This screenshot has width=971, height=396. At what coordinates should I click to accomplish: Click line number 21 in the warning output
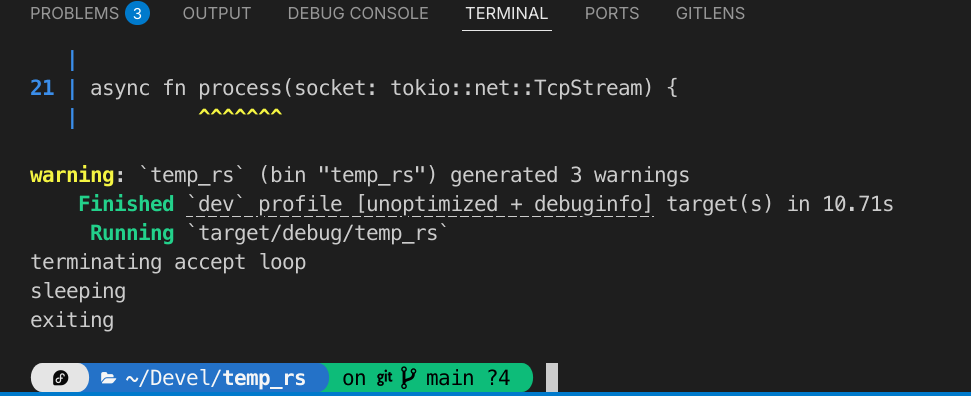click(42, 88)
